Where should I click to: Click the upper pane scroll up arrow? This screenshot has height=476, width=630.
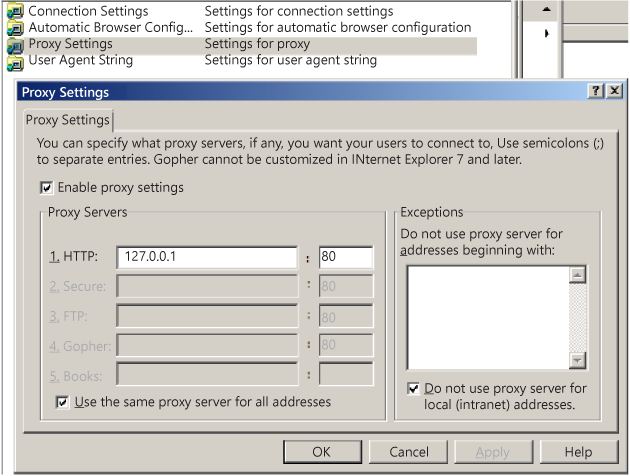coord(546,9)
